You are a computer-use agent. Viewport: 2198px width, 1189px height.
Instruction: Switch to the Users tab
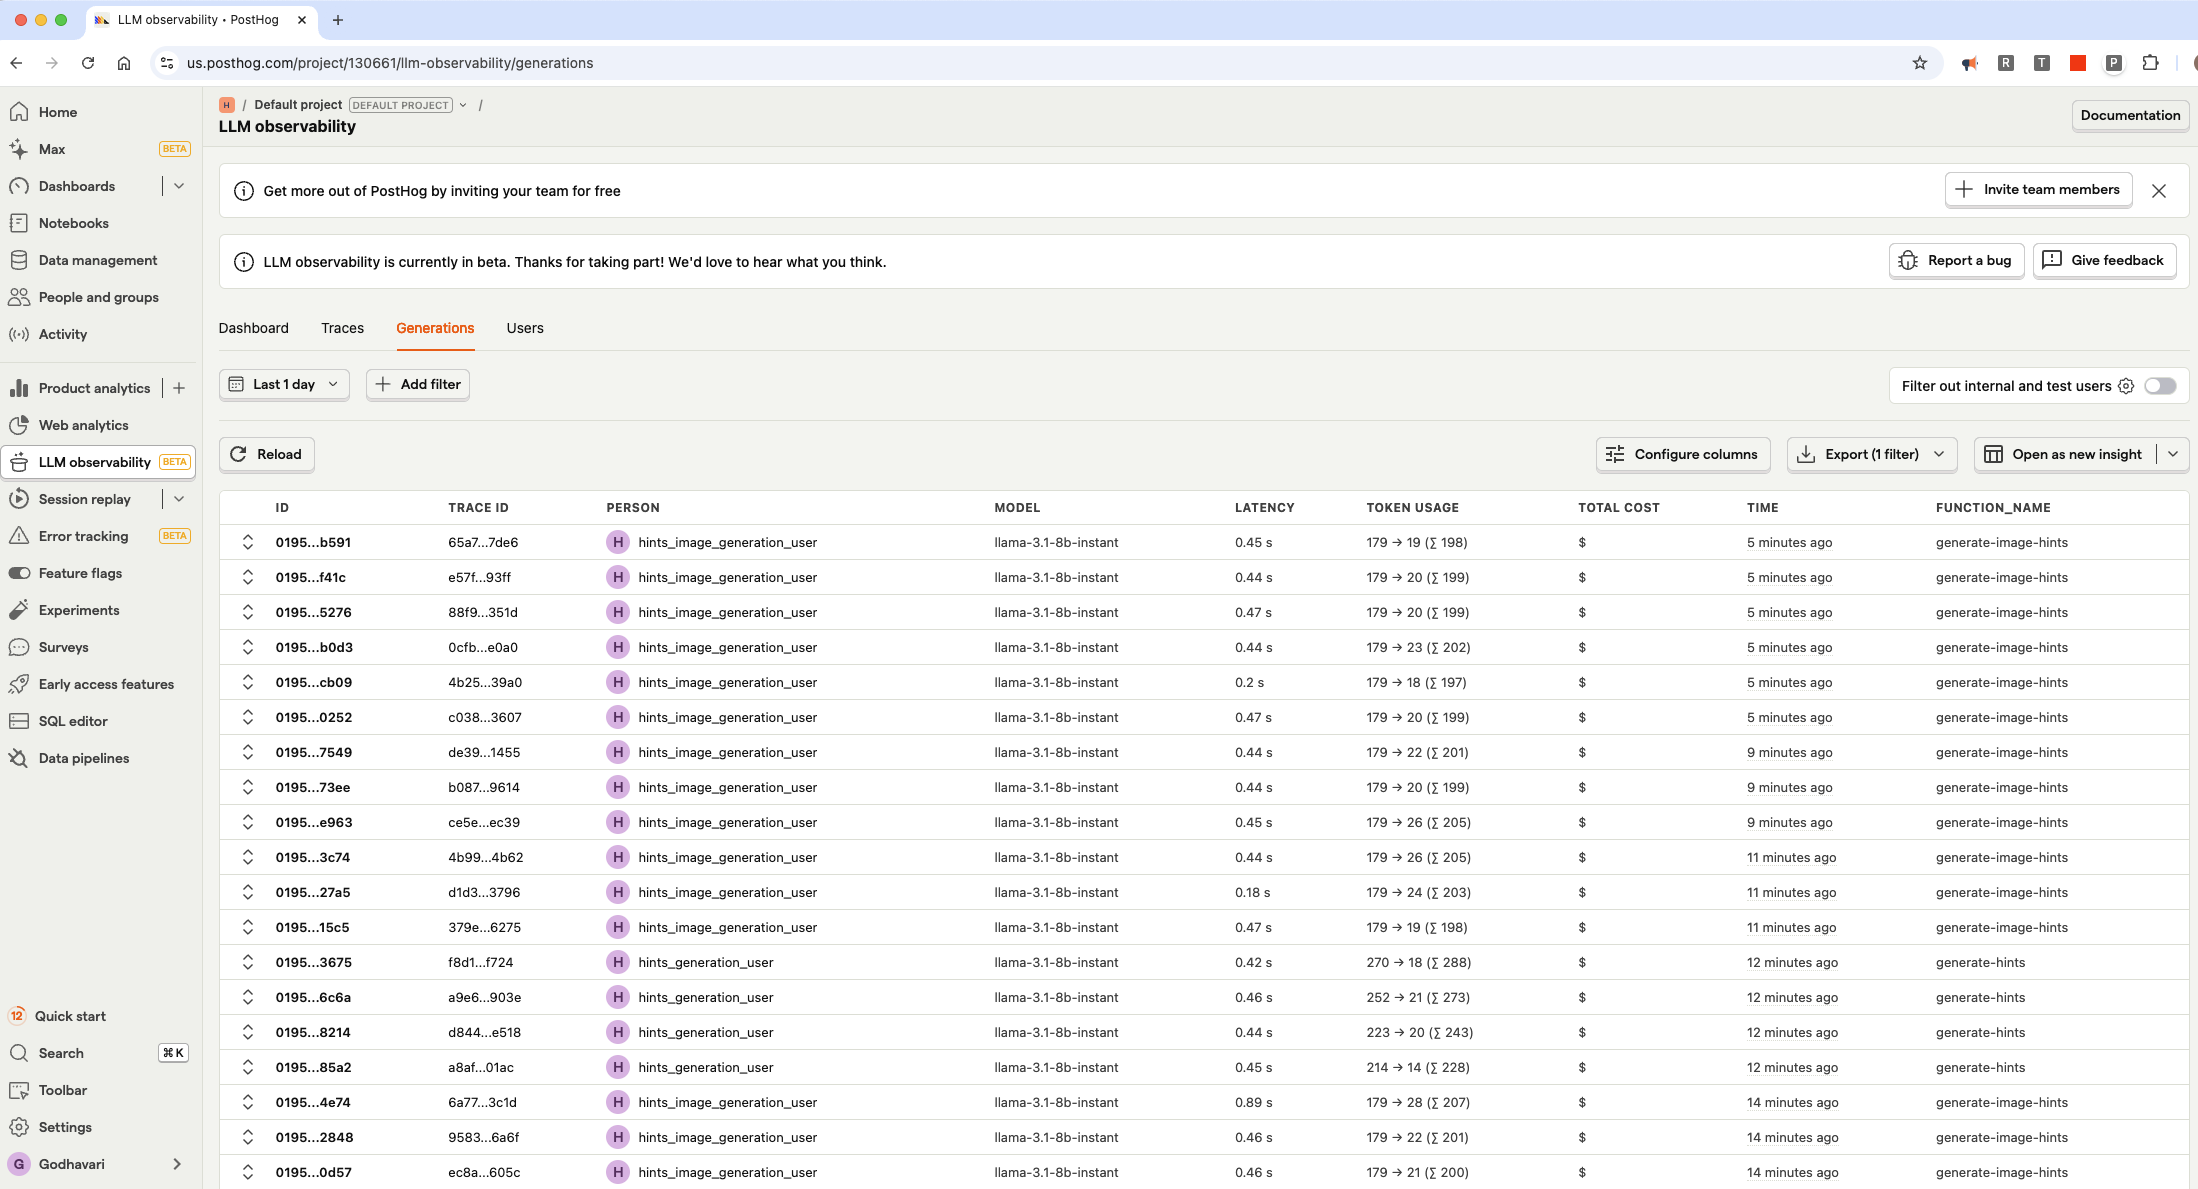click(525, 328)
